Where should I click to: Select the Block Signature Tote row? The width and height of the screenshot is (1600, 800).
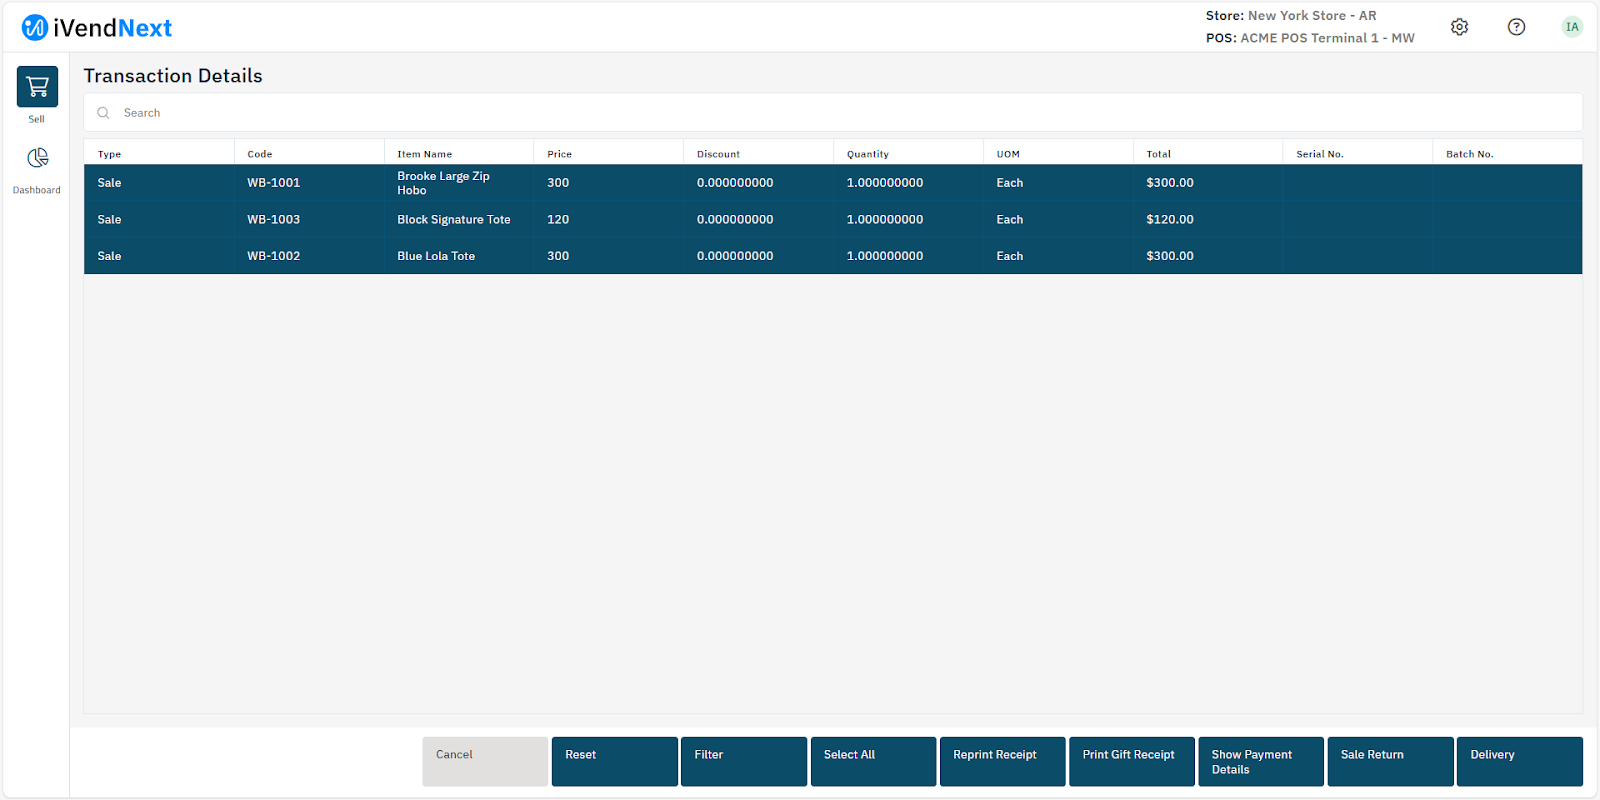point(453,220)
